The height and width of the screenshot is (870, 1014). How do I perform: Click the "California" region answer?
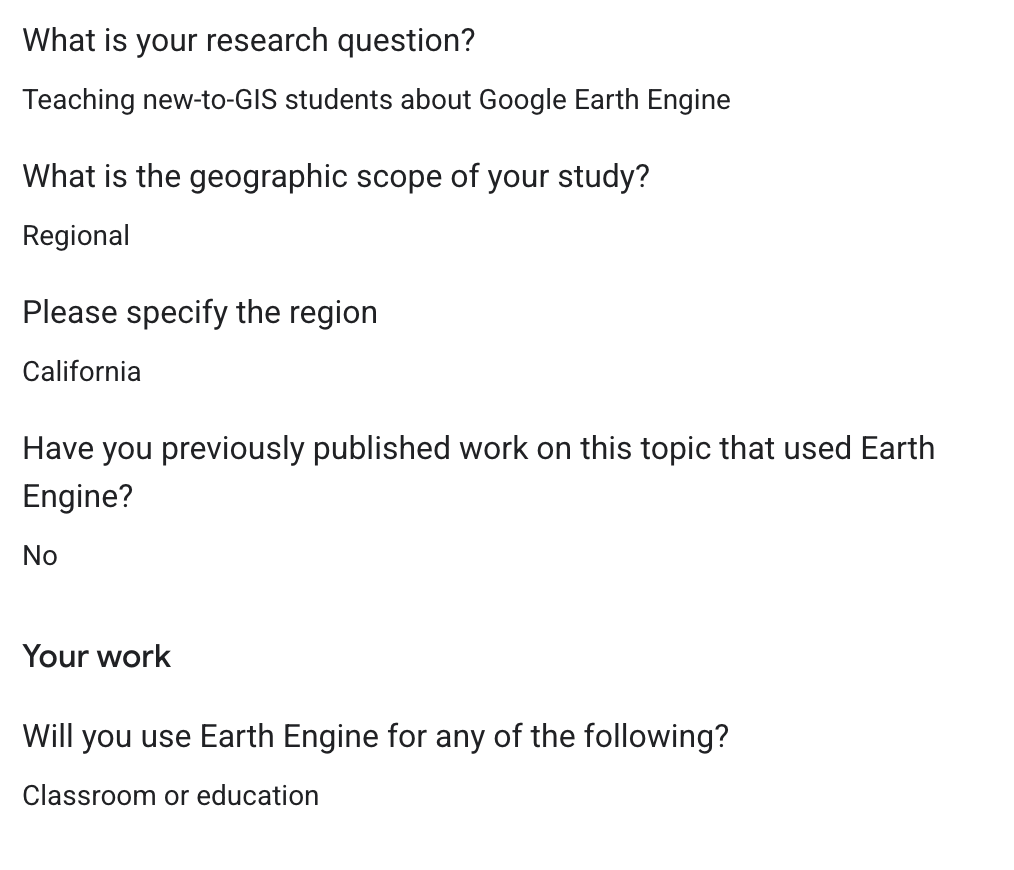[81, 372]
